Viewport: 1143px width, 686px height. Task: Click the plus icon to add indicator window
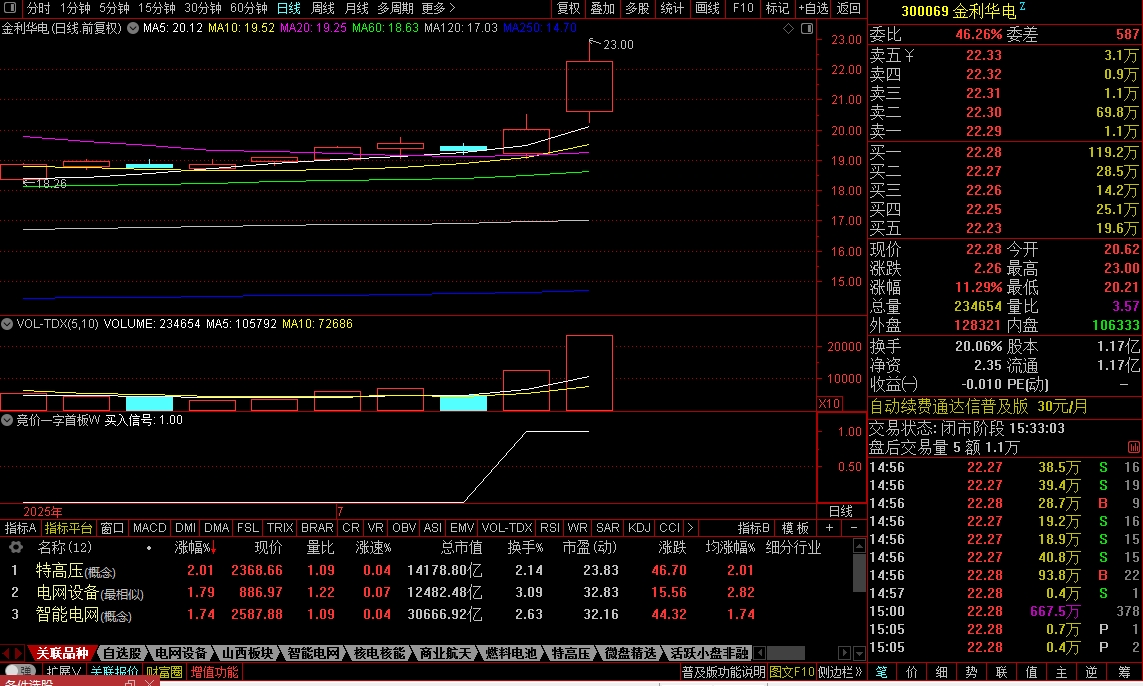[x=829, y=527]
